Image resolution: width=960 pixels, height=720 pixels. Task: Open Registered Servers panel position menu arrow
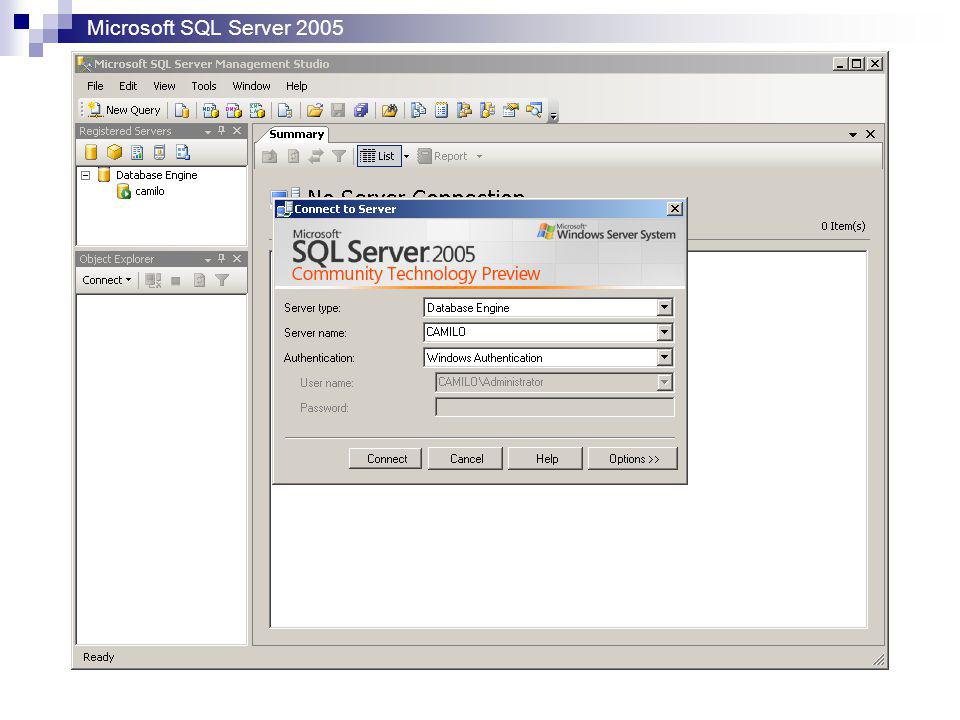(208, 132)
